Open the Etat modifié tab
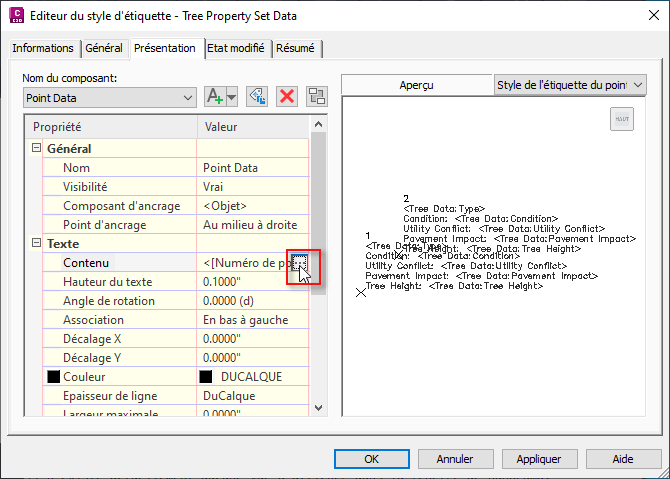The image size is (670, 479). pyautogui.click(x=236, y=48)
